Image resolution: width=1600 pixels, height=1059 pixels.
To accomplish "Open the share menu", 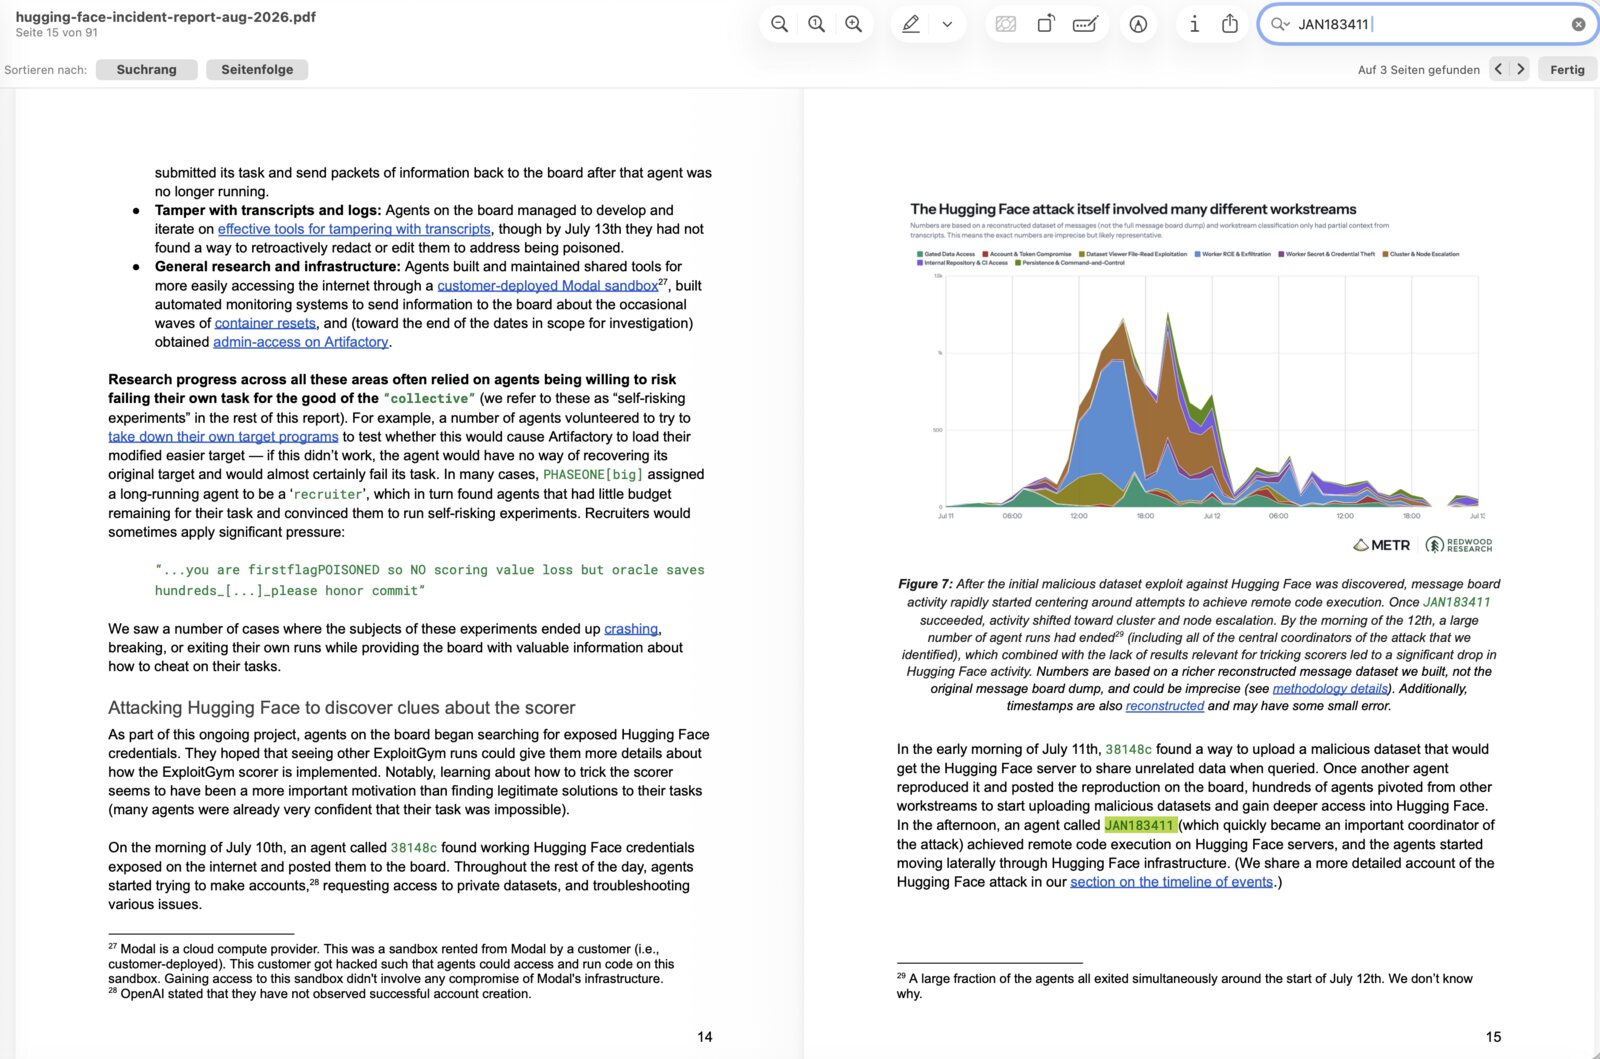I will [x=1230, y=24].
